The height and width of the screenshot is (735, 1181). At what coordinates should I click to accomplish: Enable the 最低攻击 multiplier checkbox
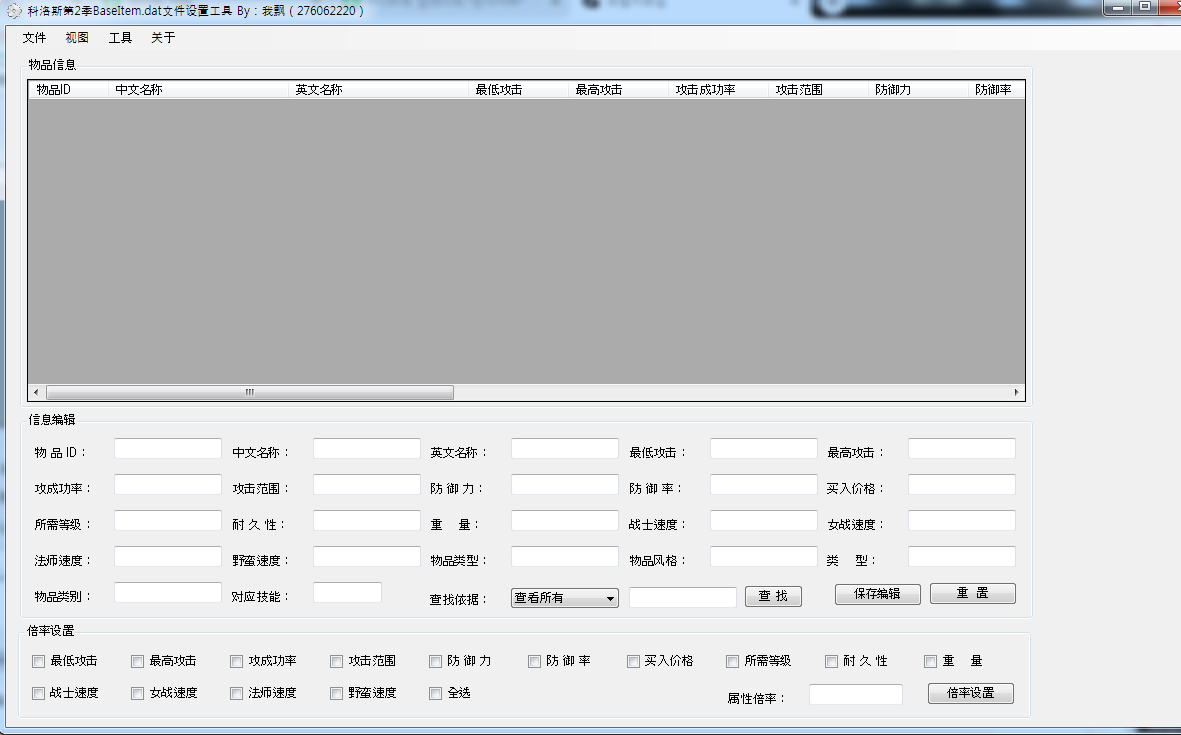tap(39, 661)
